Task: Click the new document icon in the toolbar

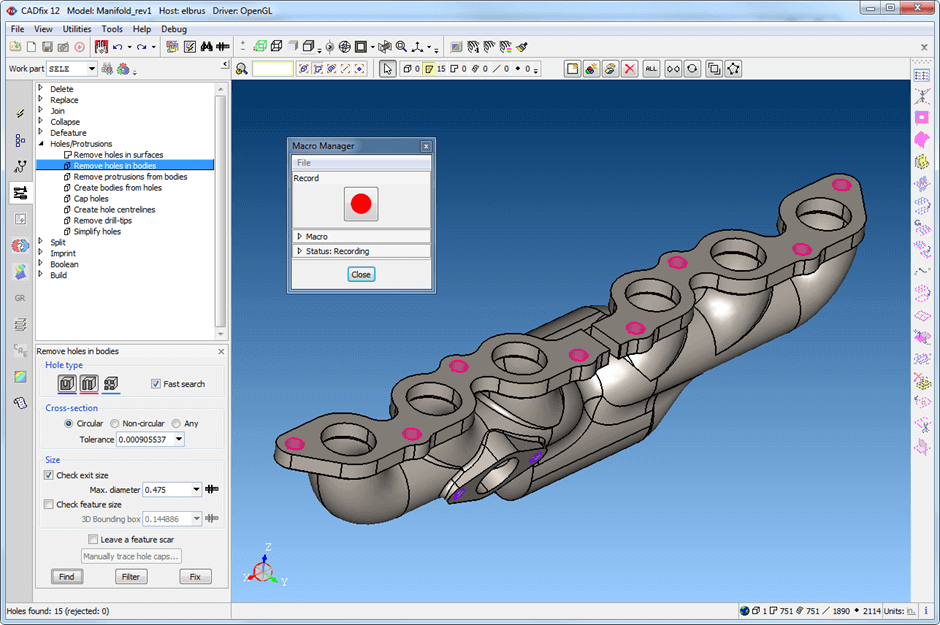Action: click(x=31, y=47)
